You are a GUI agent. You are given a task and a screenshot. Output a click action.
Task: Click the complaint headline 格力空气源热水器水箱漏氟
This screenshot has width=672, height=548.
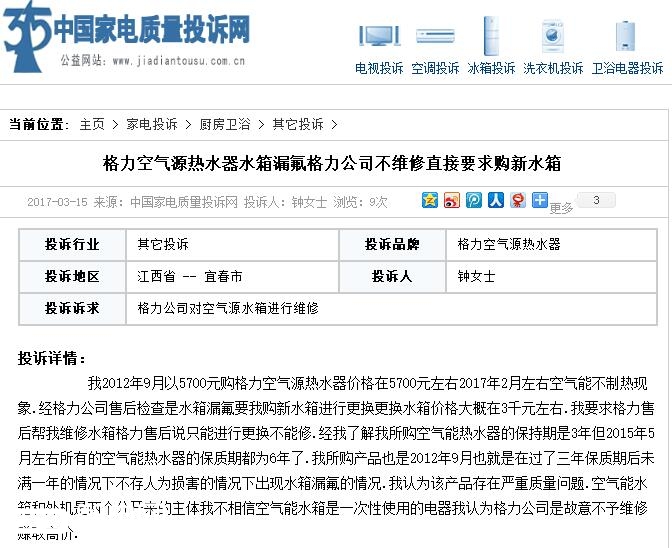coord(332,163)
